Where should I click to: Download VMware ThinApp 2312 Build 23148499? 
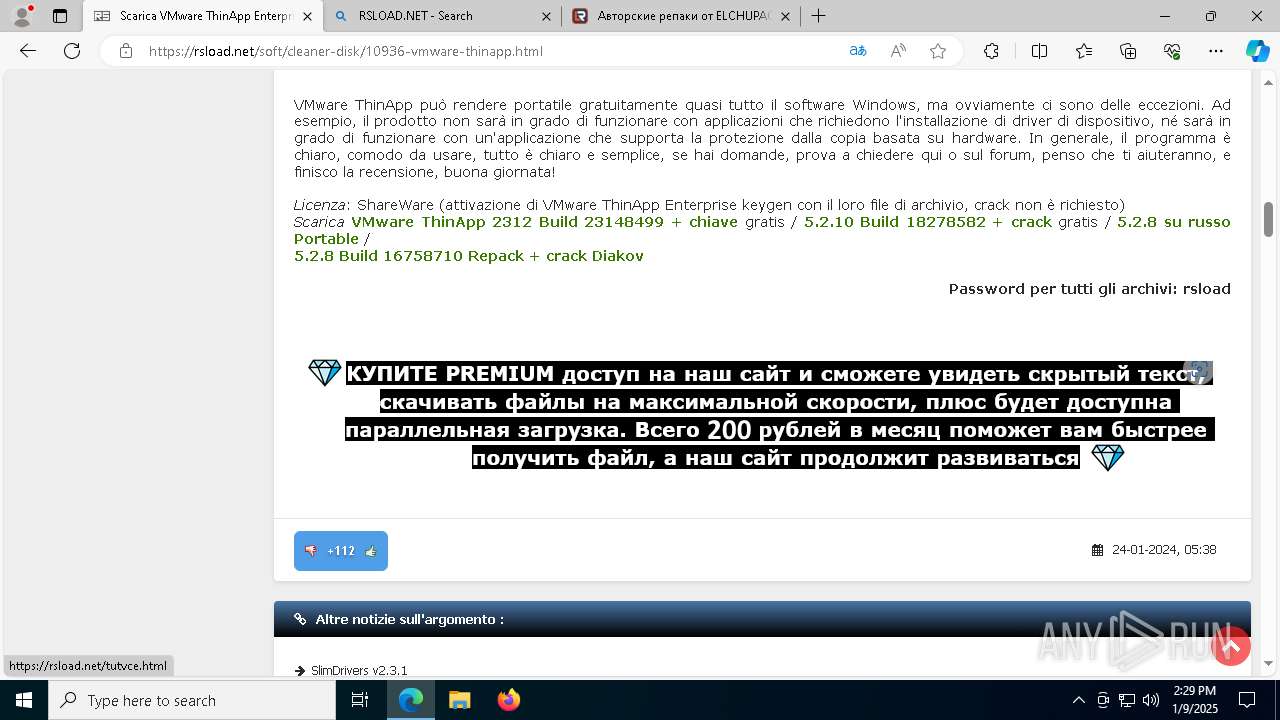tap(544, 222)
